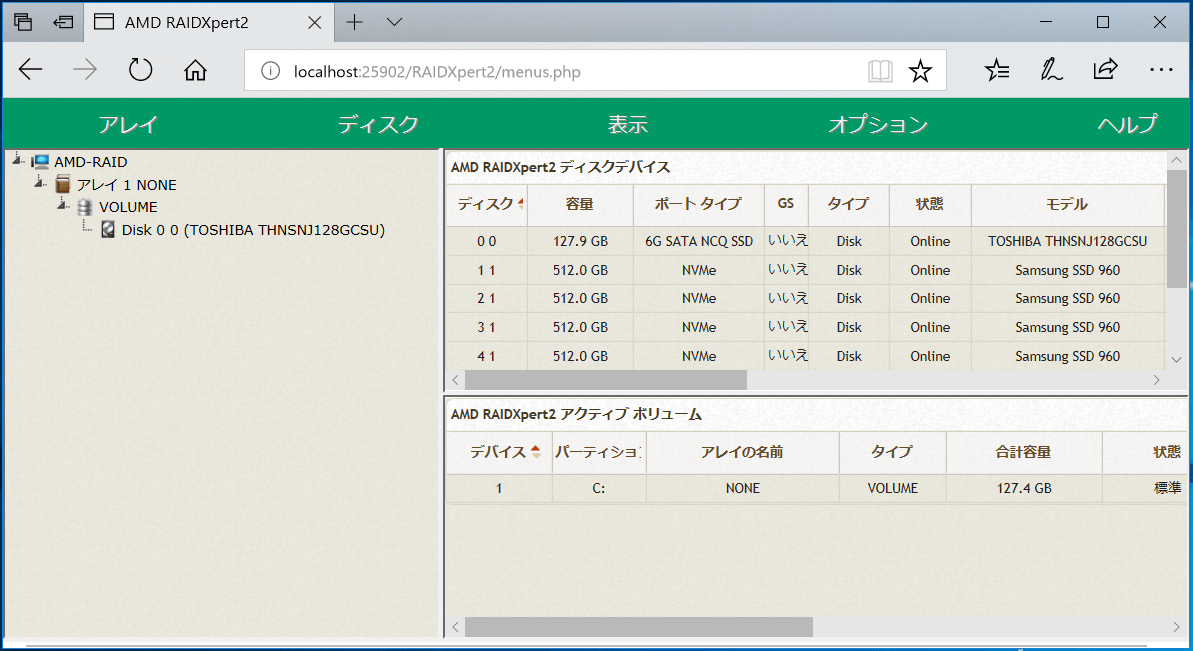Select disk row 4 1 cell
This screenshot has width=1193, height=651.
click(487, 356)
